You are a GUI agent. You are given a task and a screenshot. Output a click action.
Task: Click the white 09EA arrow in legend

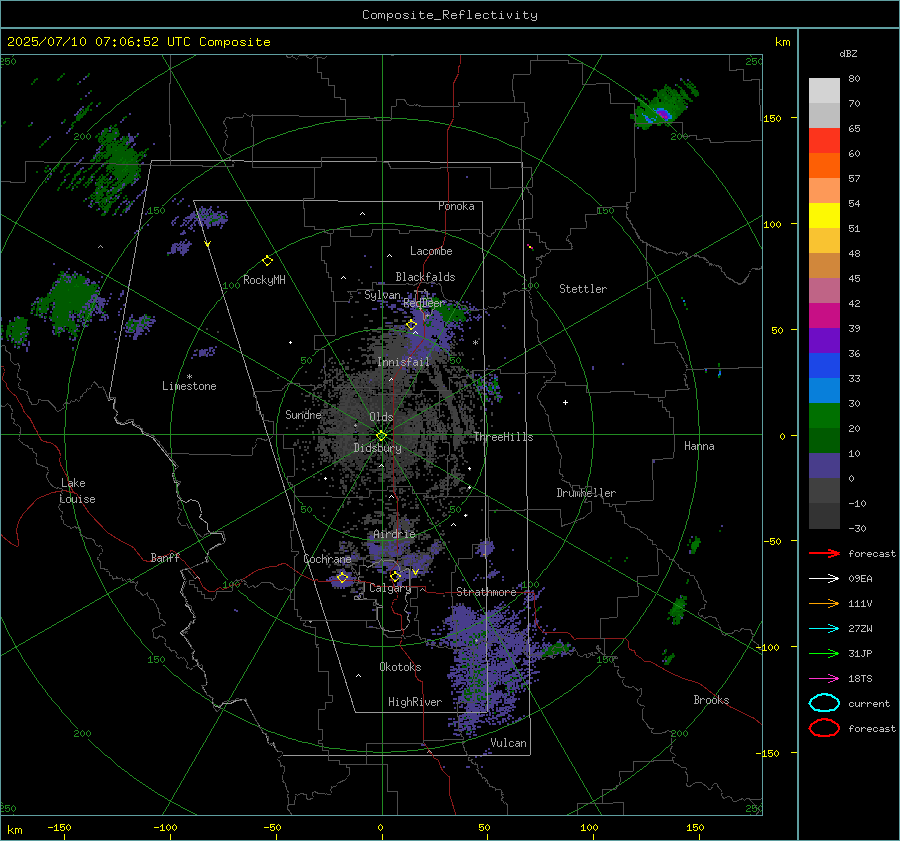pos(824,578)
